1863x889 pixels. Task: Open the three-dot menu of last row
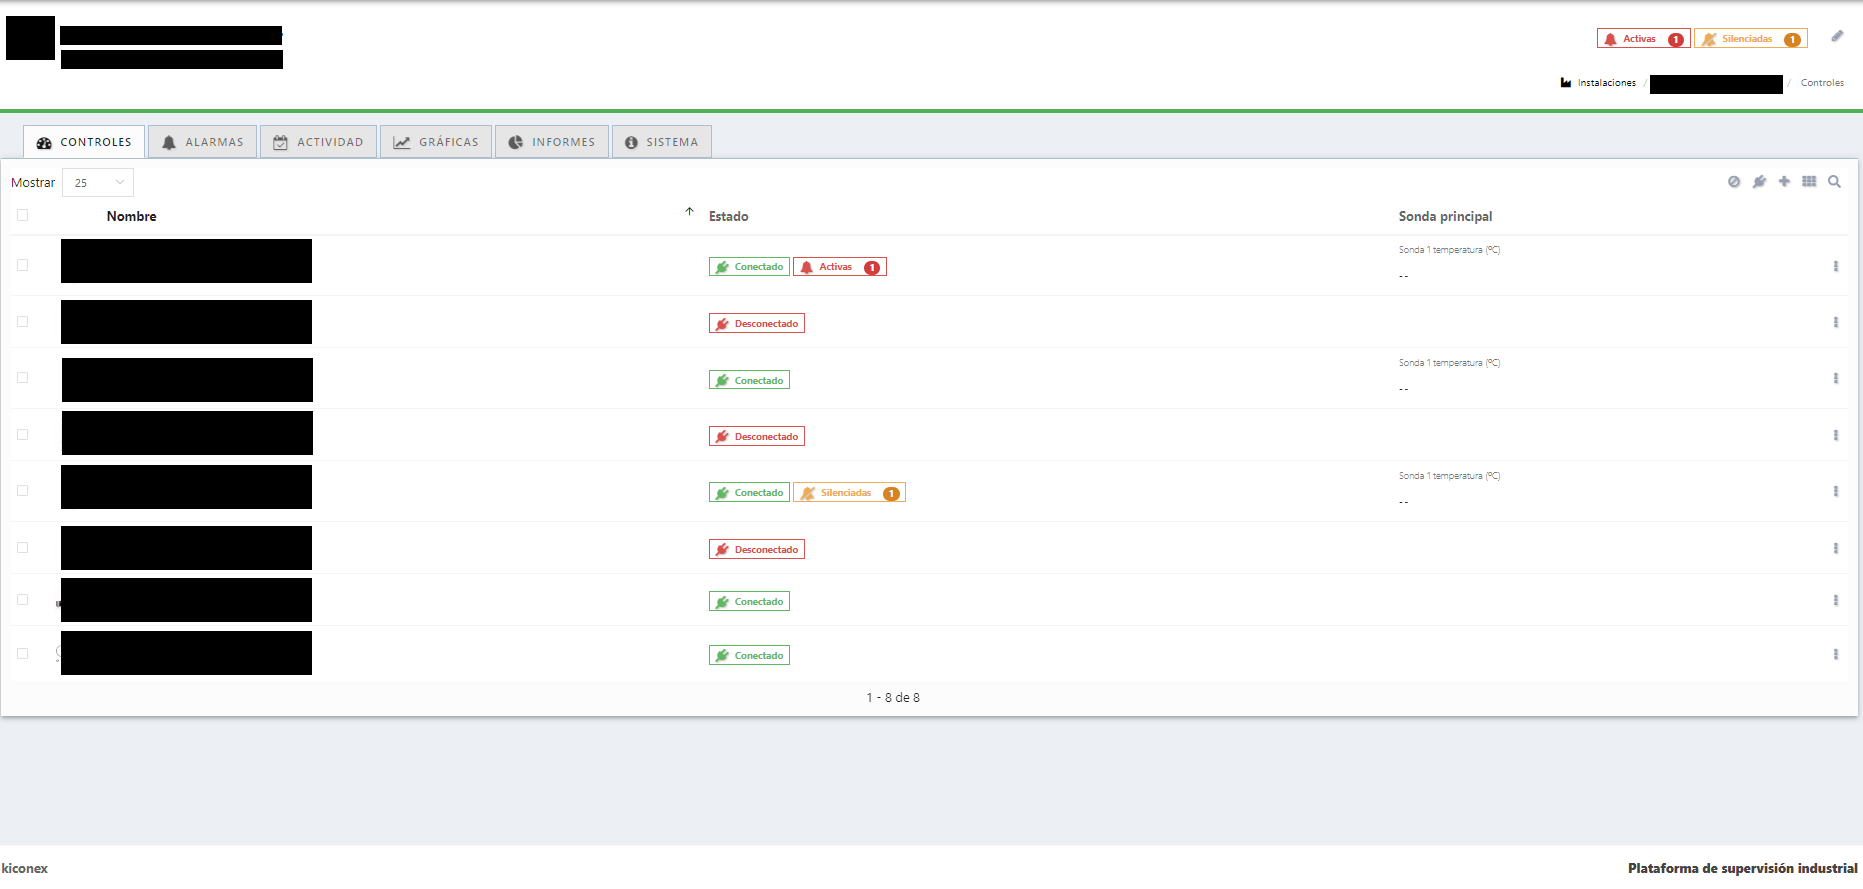click(x=1835, y=655)
